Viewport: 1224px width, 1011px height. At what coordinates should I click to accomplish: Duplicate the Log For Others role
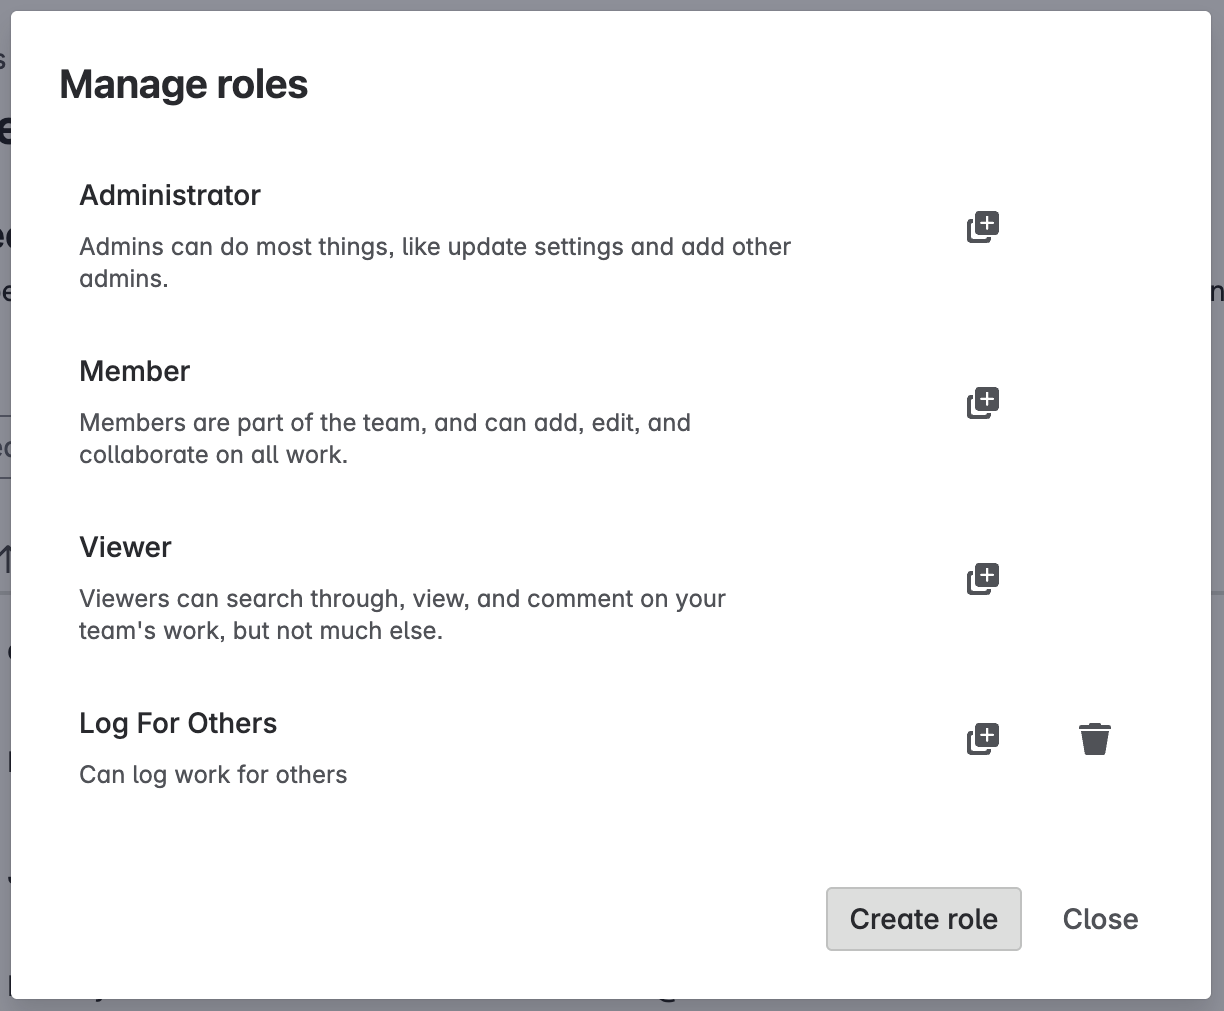click(x=983, y=739)
